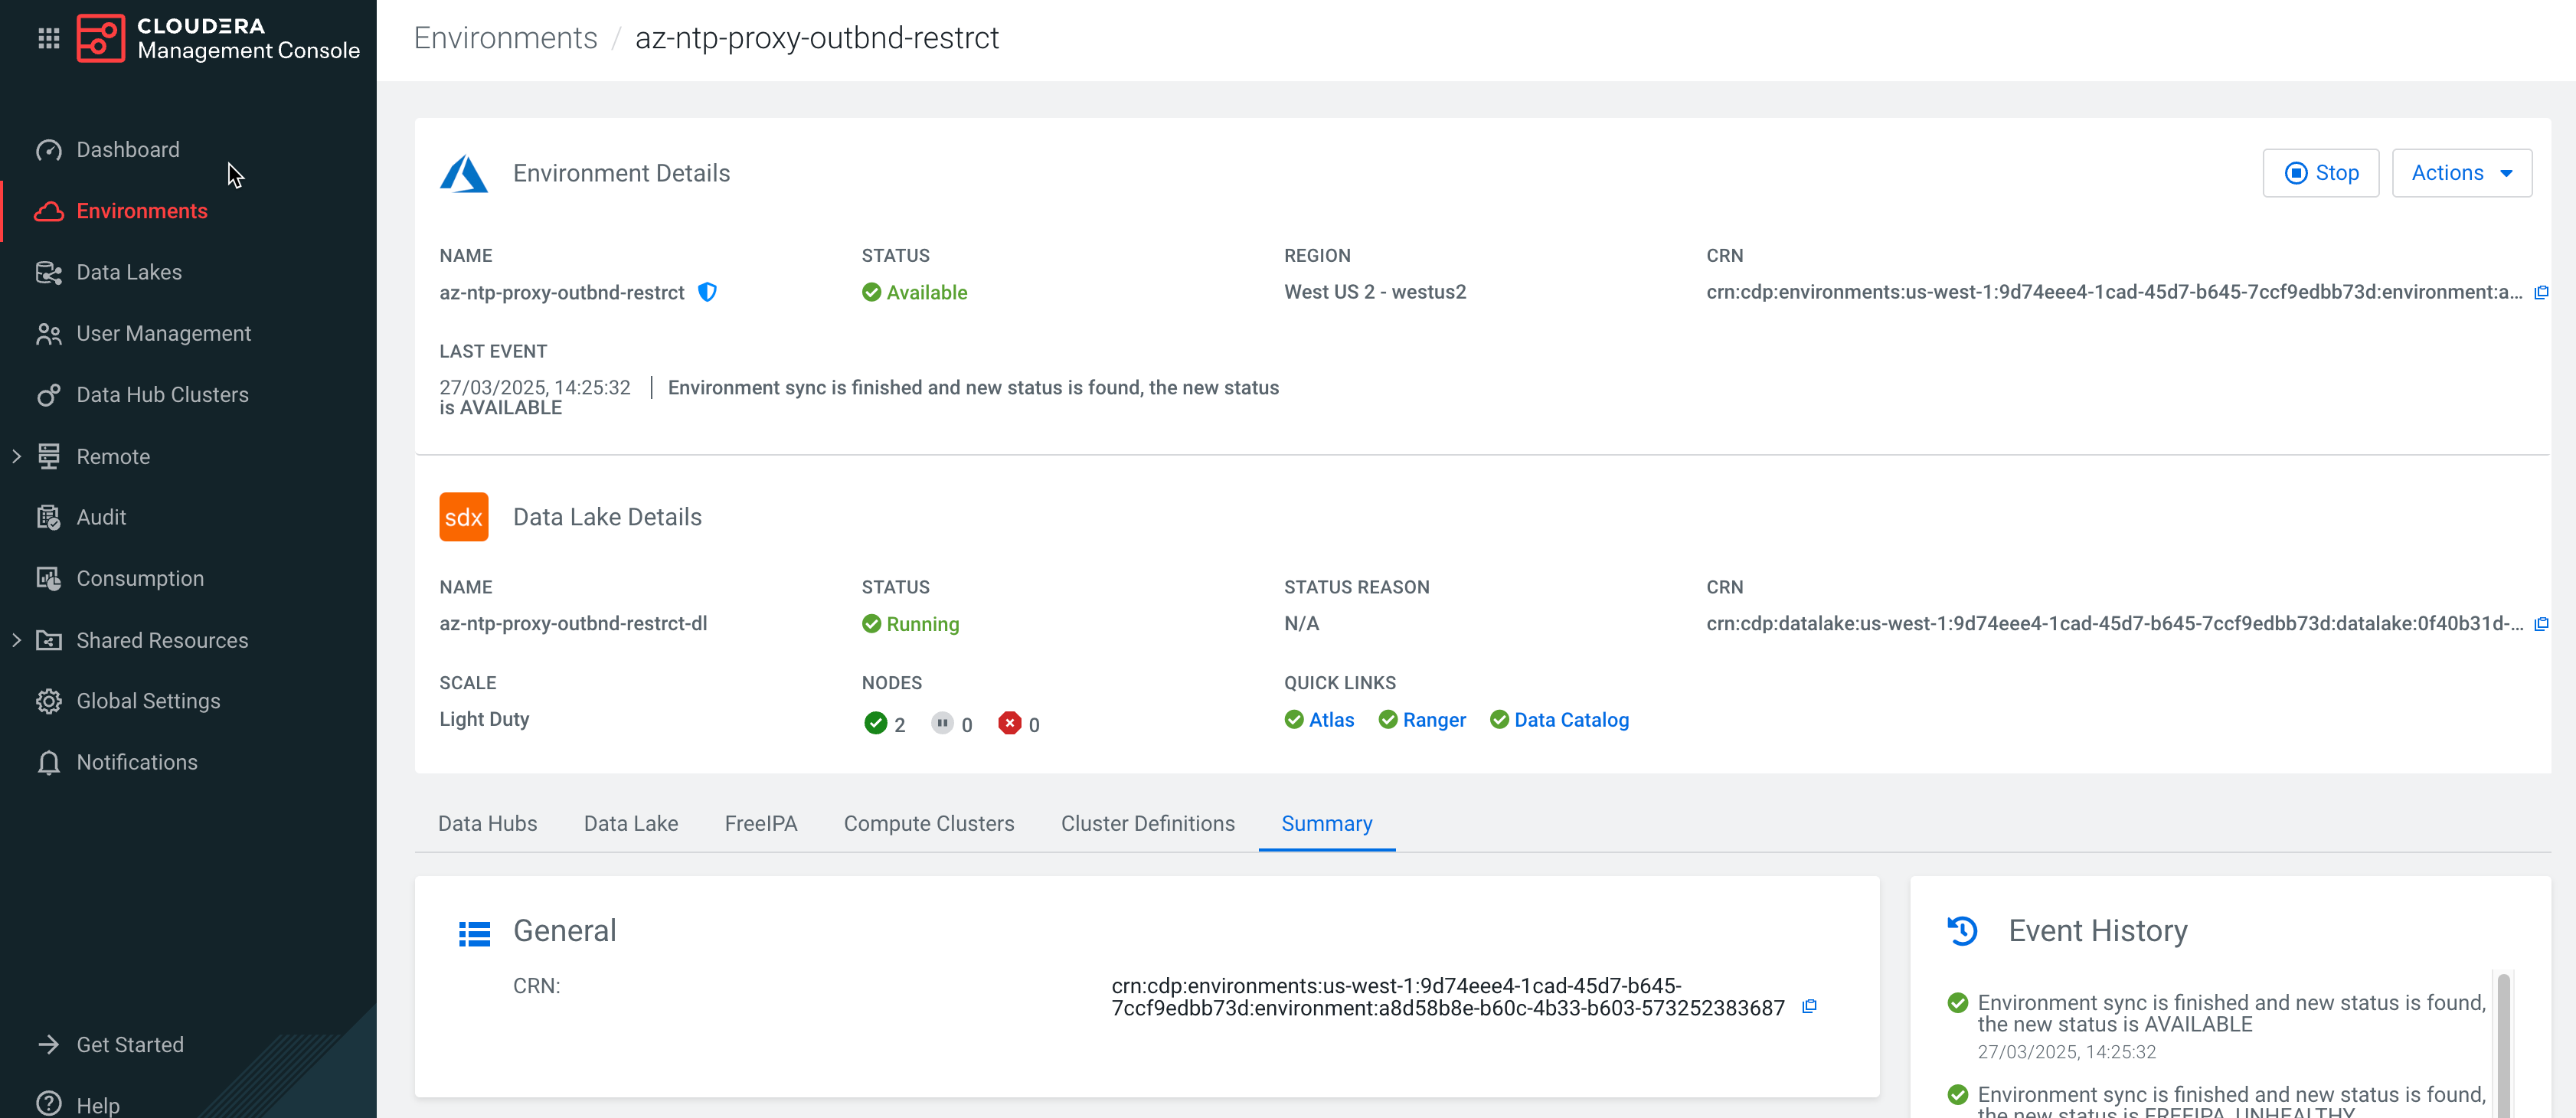Expand the Remote section chevron
Image resolution: width=2576 pixels, height=1118 pixels.
(16, 456)
